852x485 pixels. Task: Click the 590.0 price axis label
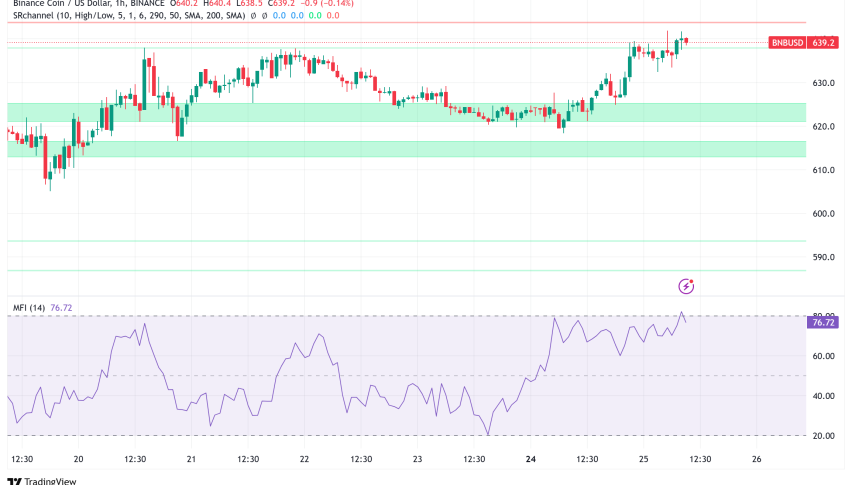click(824, 257)
